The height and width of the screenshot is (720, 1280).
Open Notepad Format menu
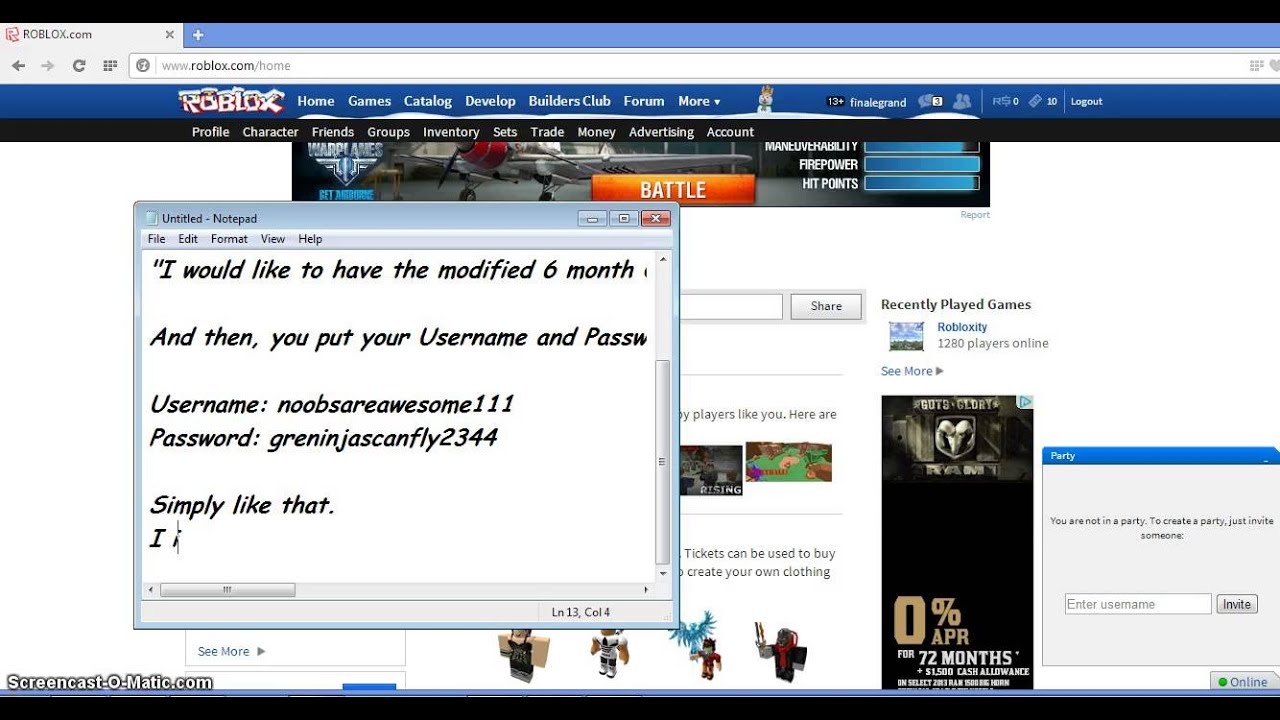pyautogui.click(x=229, y=239)
